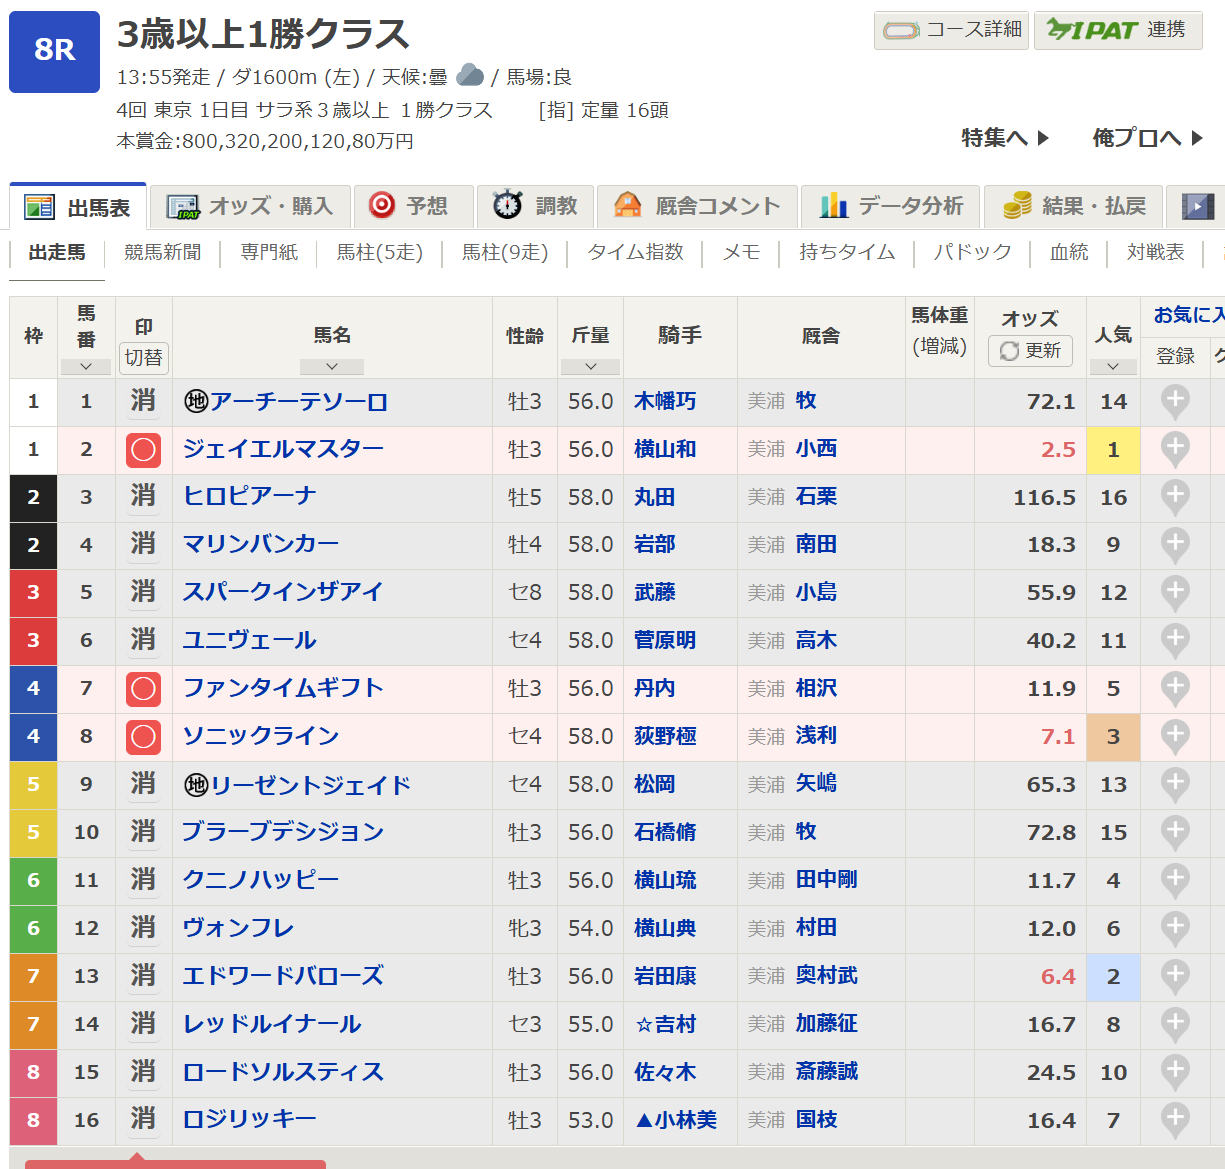Image resolution: width=1225 pixels, height=1169 pixels.
Task: Expand sort arrow under 馬名 header
Action: pyautogui.click(x=332, y=367)
